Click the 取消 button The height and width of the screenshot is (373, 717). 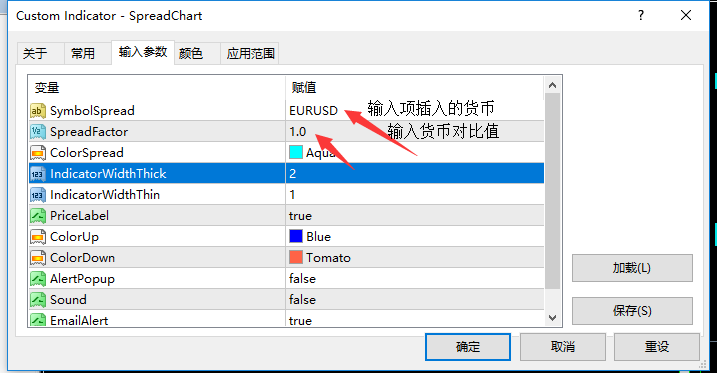562,347
